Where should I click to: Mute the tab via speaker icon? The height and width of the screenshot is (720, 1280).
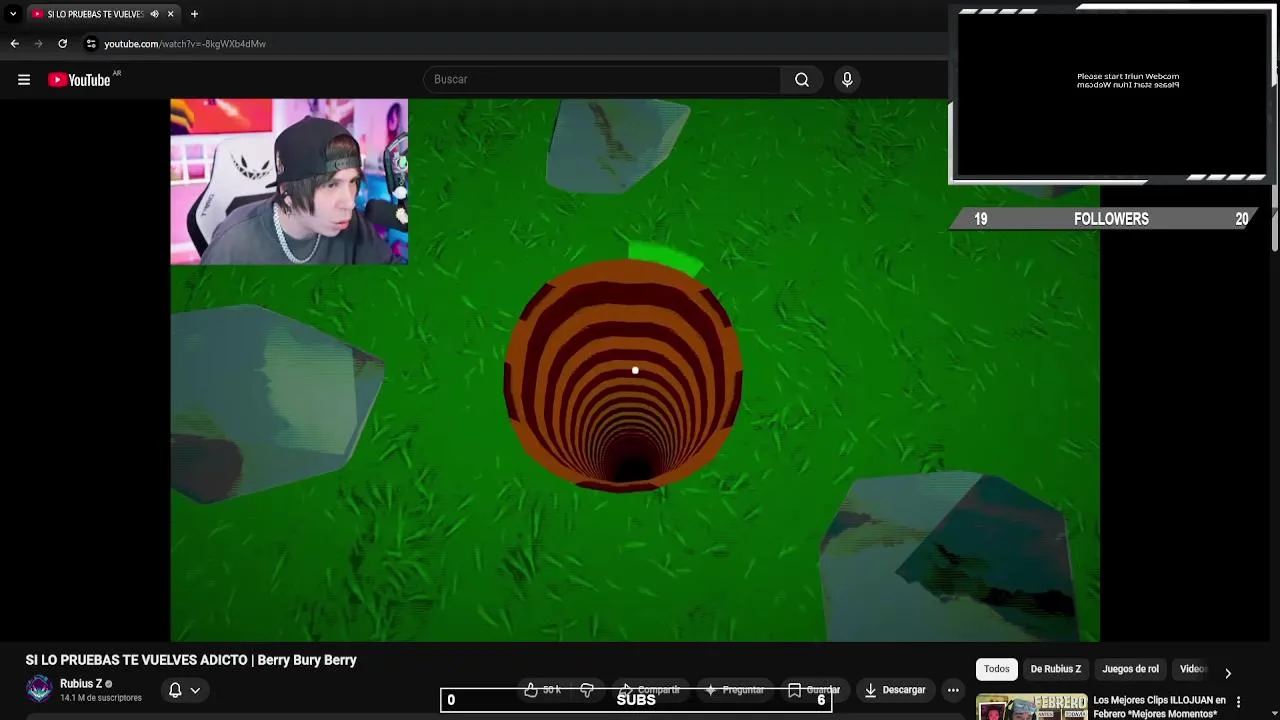point(154,14)
